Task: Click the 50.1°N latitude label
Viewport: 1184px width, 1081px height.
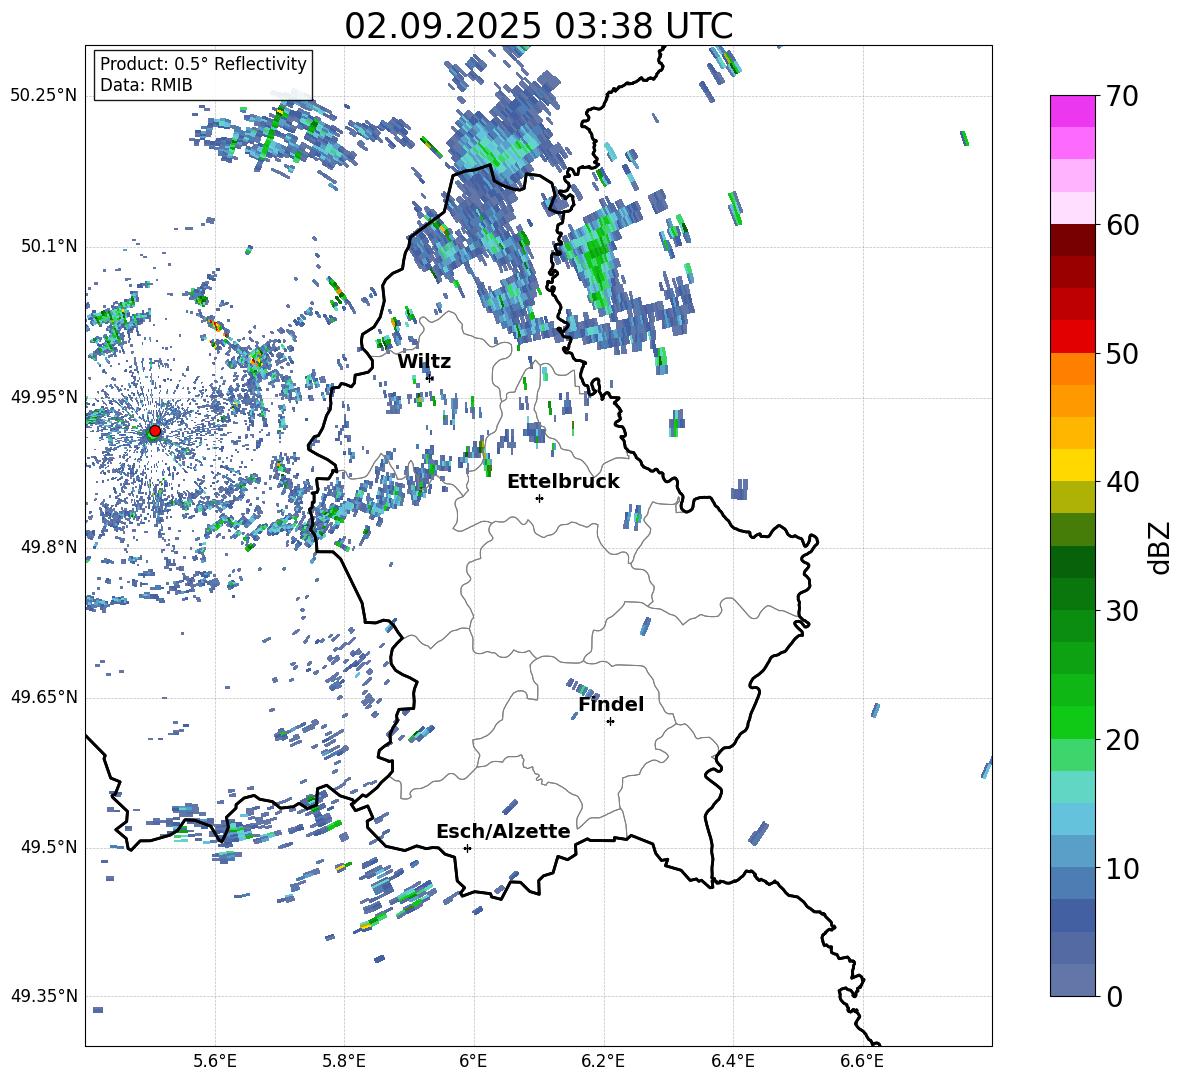Action: coord(48,247)
